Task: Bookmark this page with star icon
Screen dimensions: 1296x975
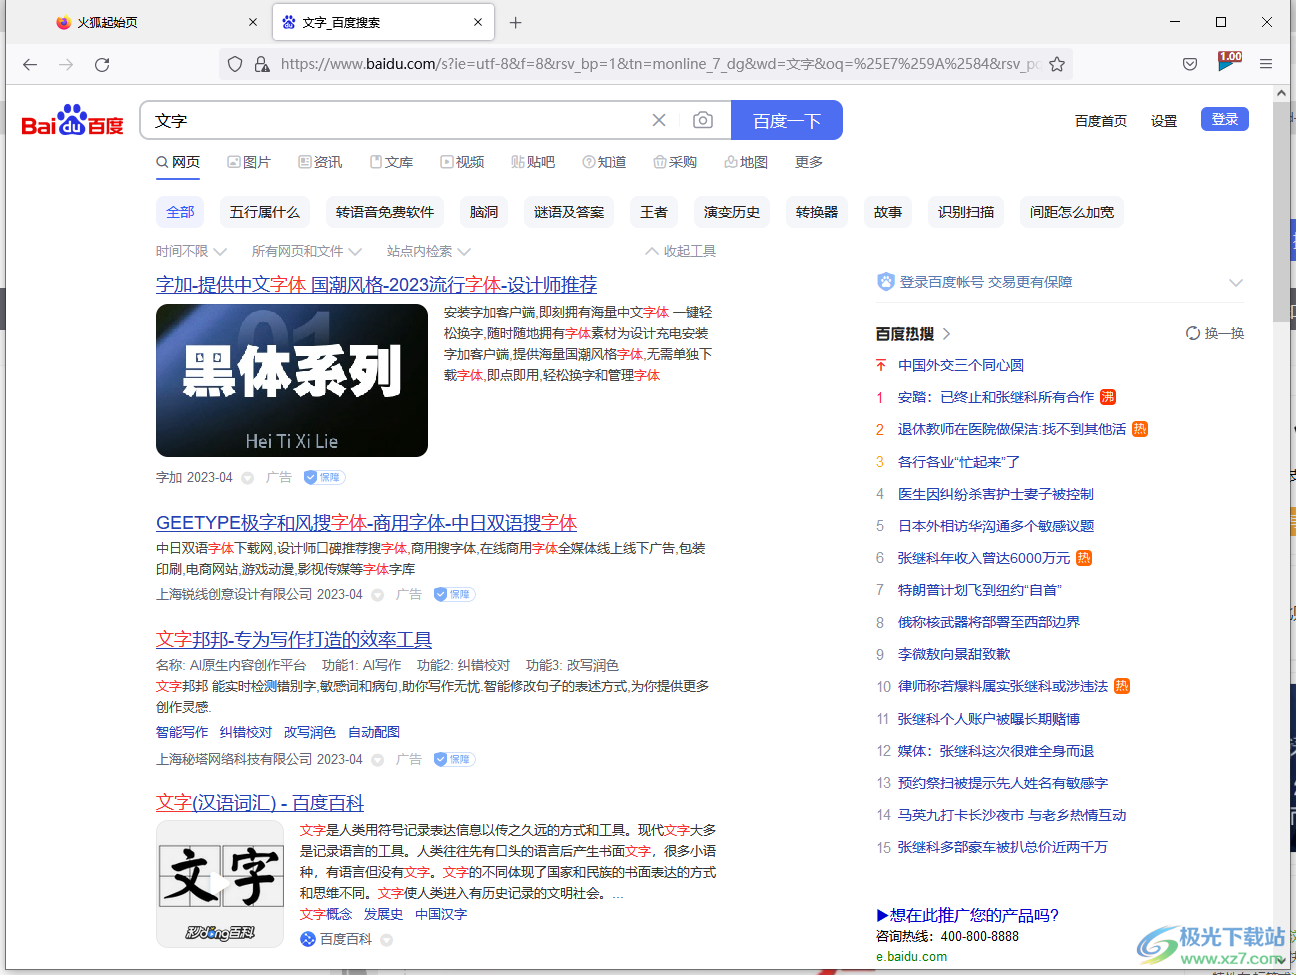Action: pyautogui.click(x=1057, y=64)
